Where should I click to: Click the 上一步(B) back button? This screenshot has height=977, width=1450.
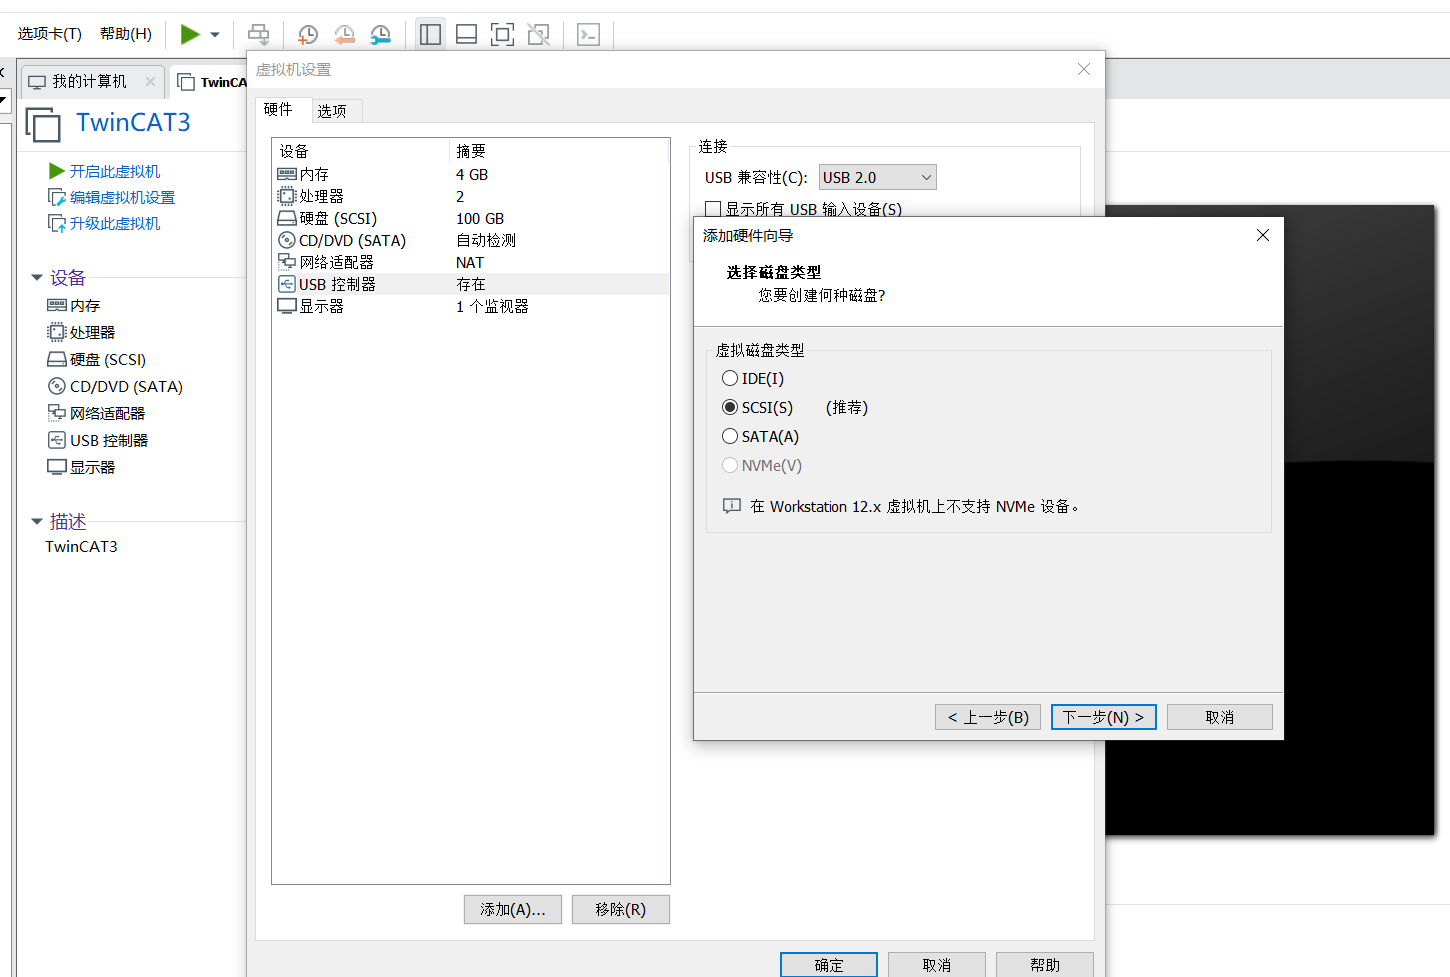coord(988,717)
